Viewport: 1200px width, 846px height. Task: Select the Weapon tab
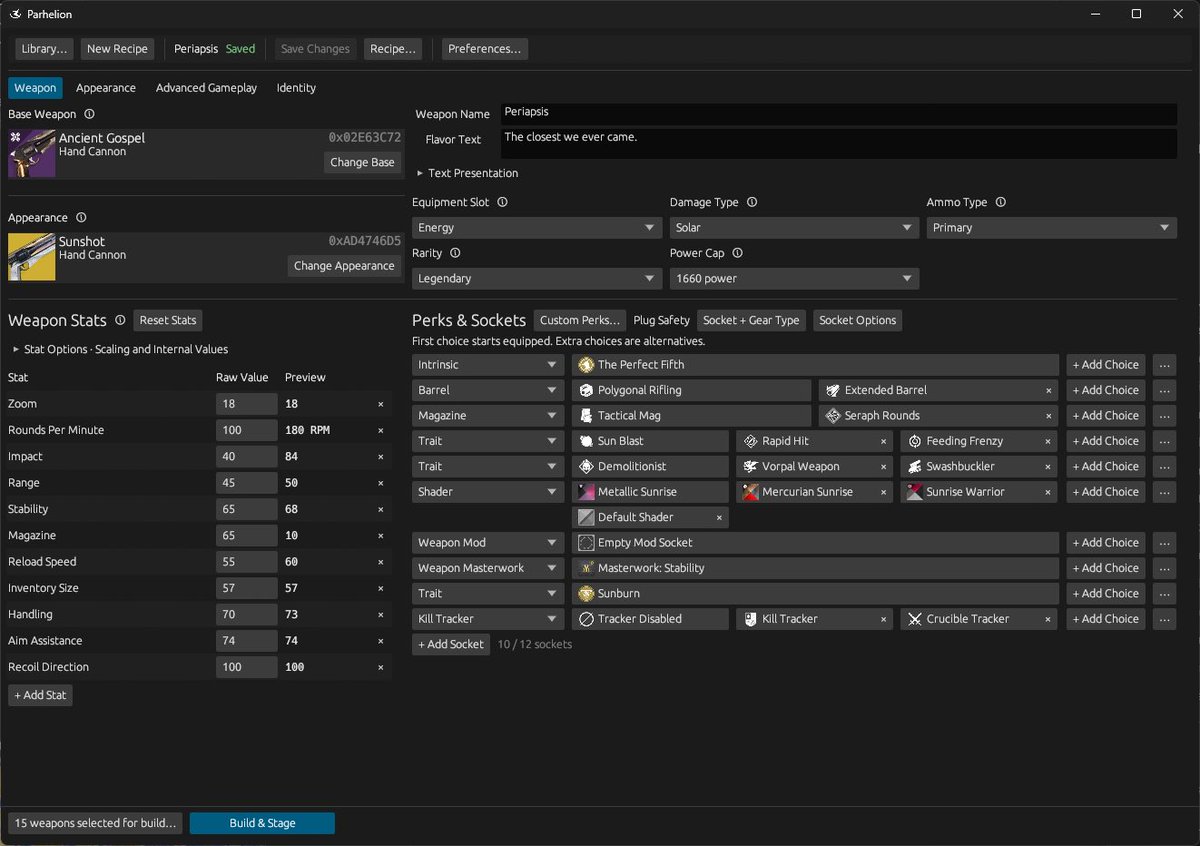click(35, 88)
